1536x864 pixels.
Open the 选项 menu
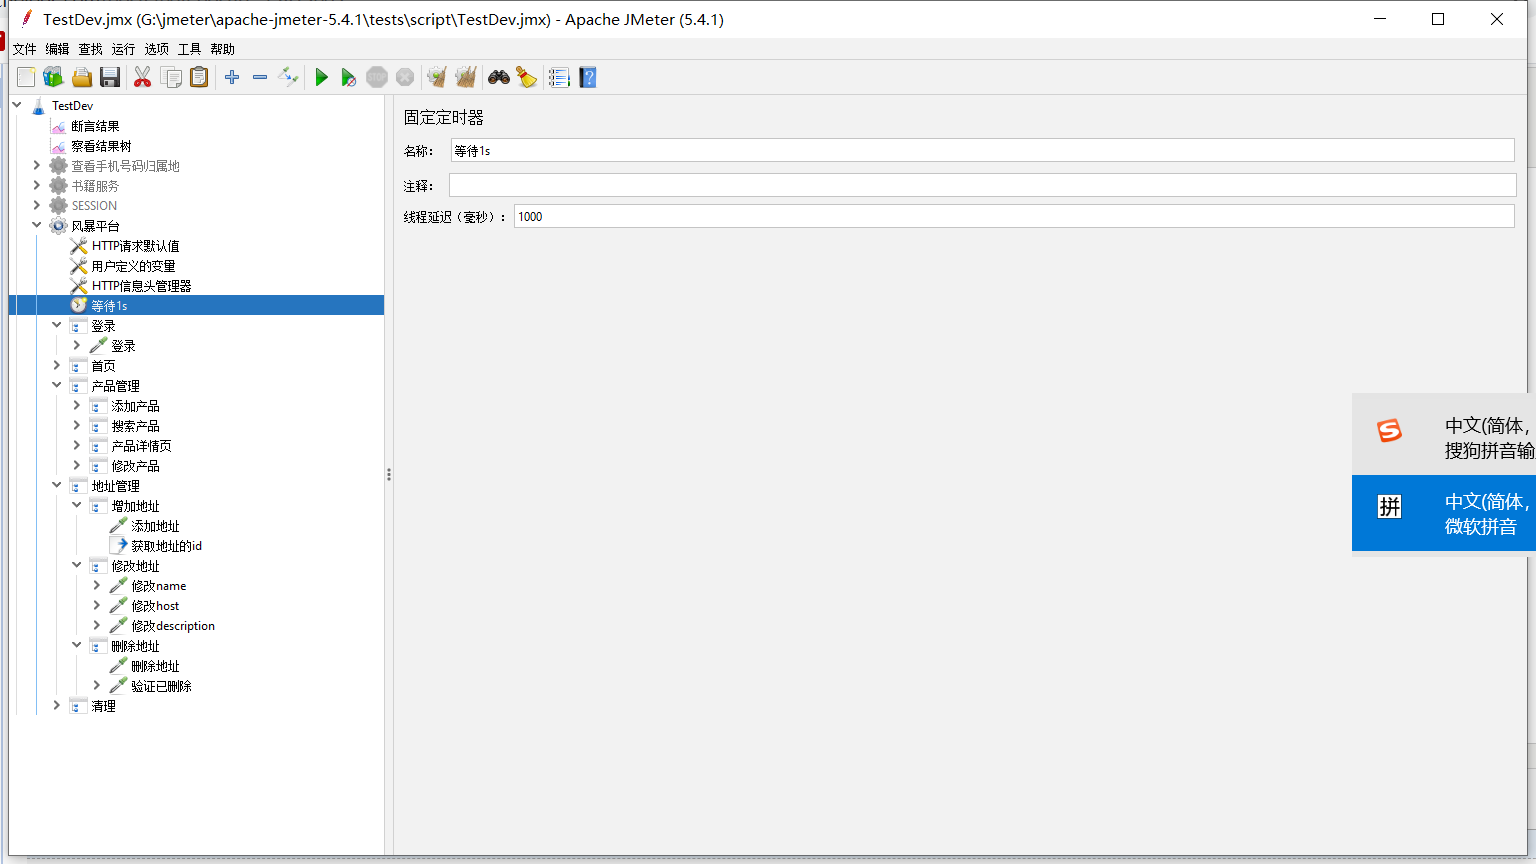coord(156,49)
